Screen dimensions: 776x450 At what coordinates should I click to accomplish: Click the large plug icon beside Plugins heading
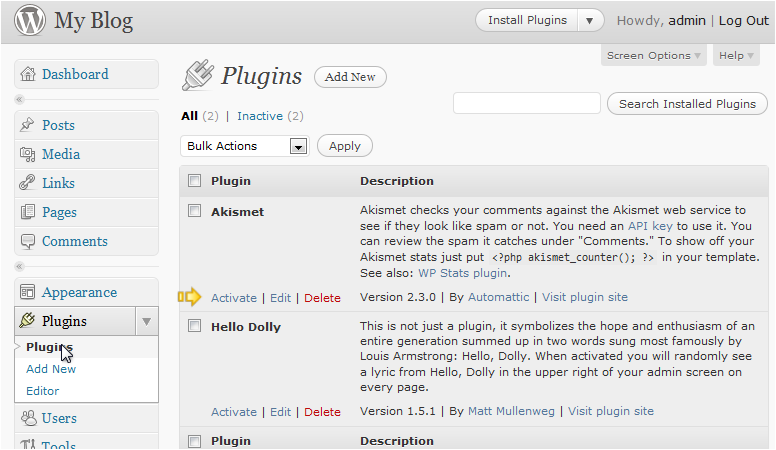point(198,76)
